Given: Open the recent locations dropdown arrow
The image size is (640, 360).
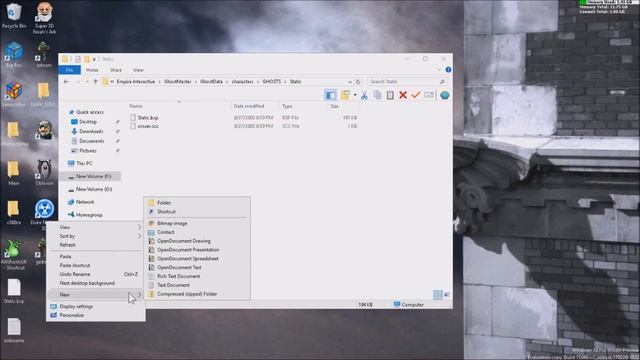Looking at the screenshot, I should point(87,82).
